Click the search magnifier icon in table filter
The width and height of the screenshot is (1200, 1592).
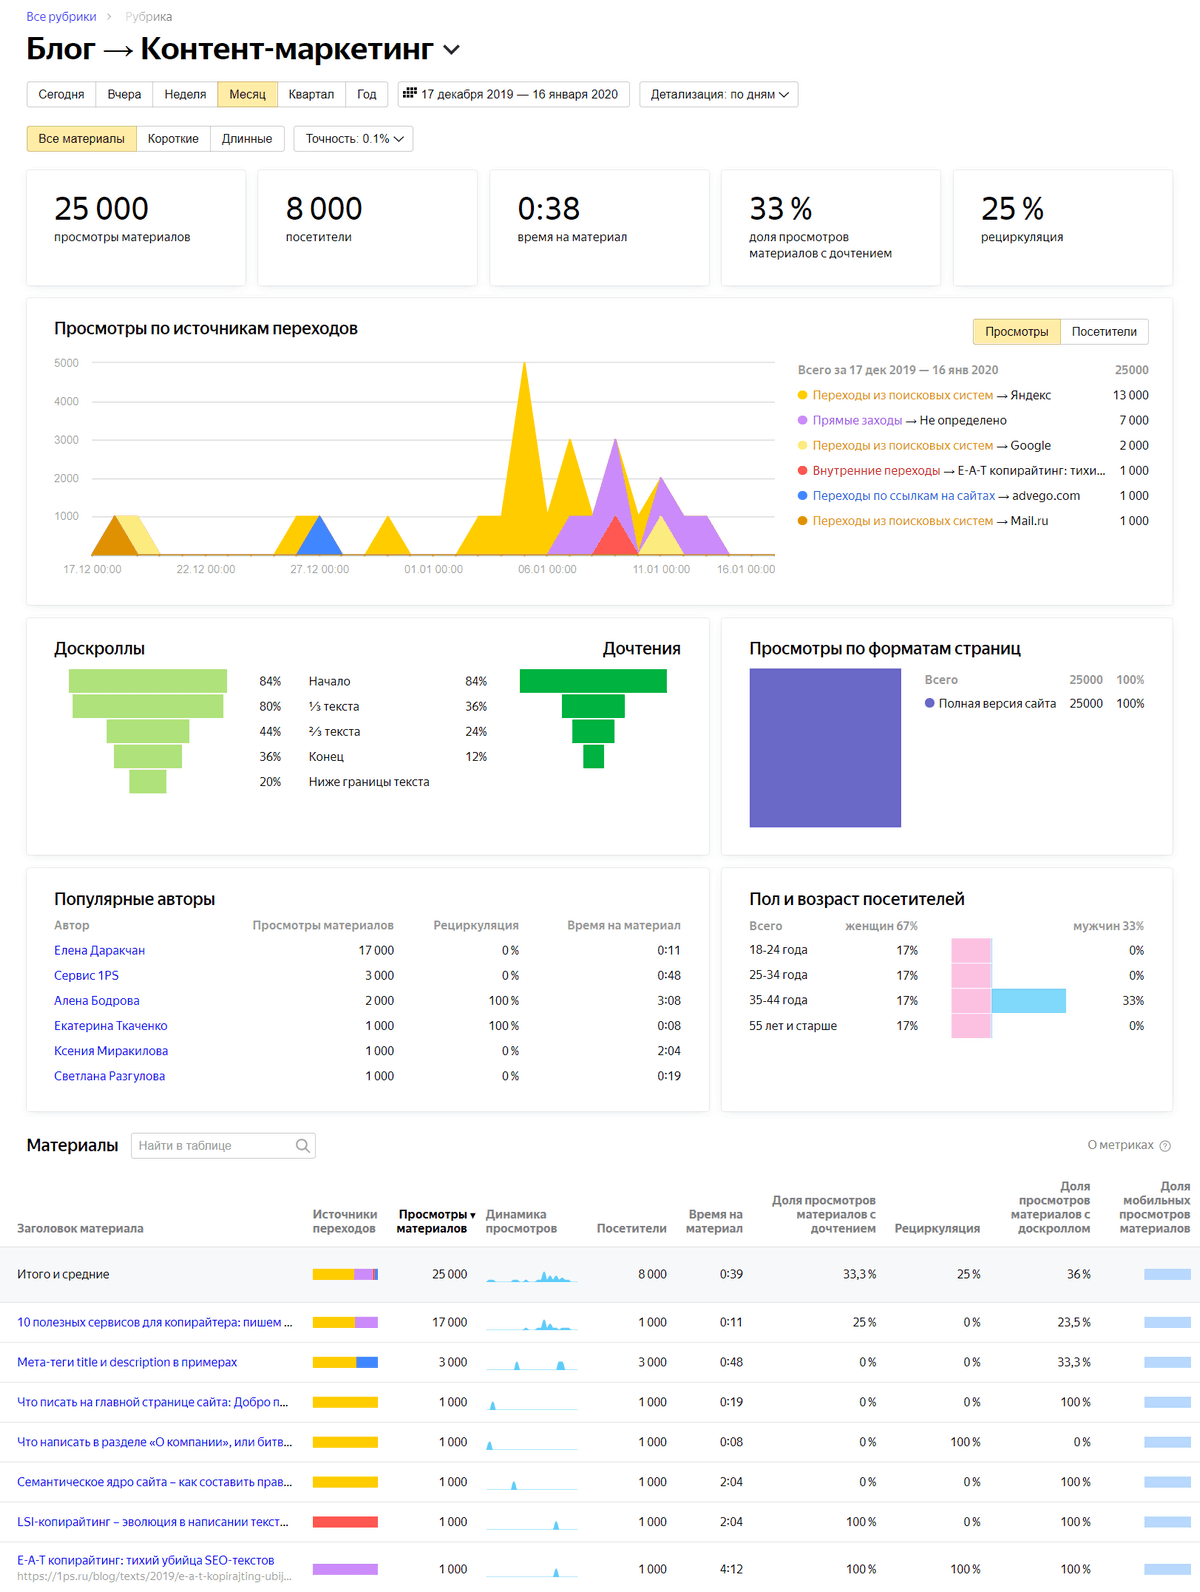pyautogui.click(x=302, y=1146)
